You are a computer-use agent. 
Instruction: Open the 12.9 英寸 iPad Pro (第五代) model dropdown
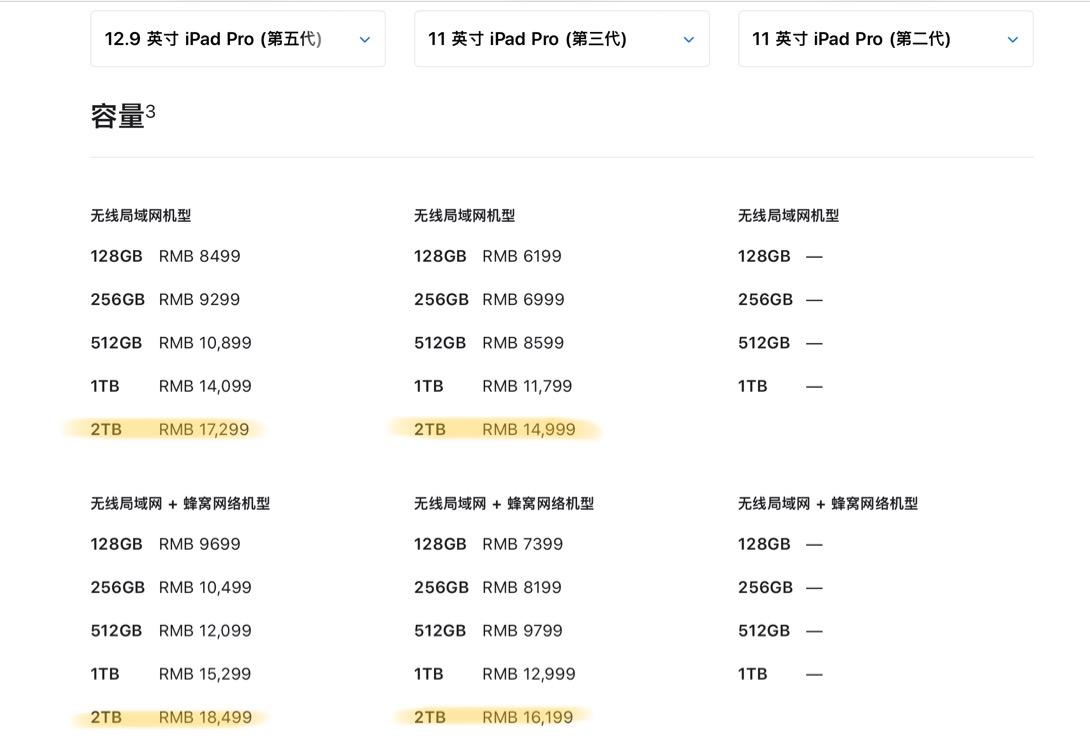tap(238, 39)
